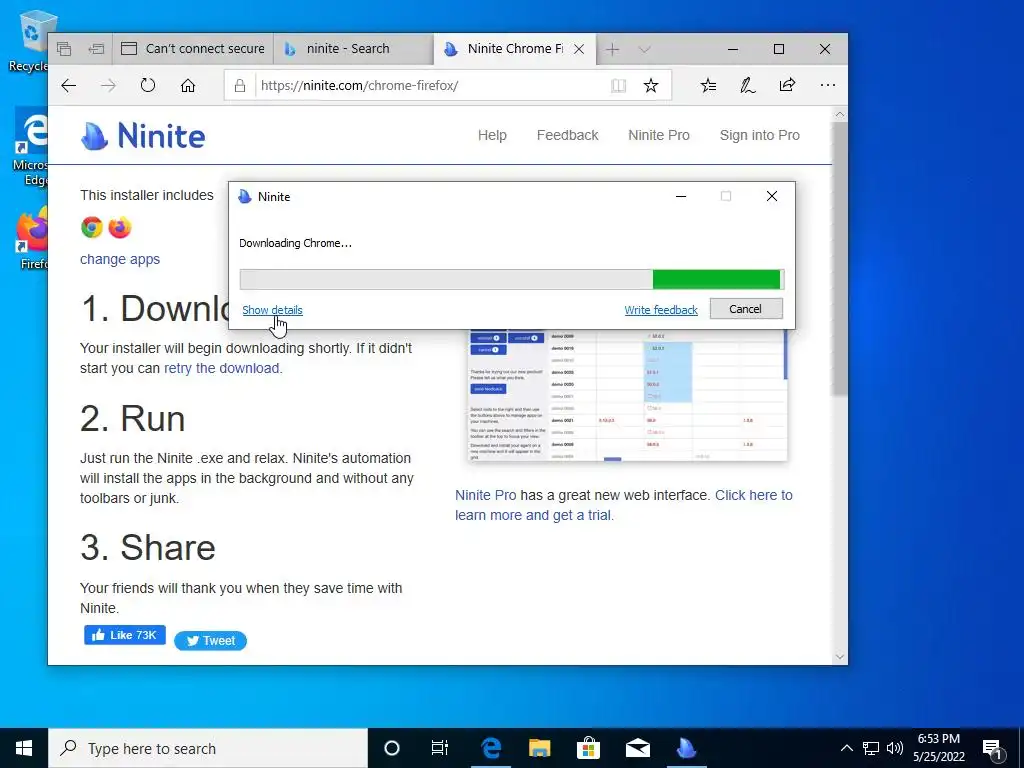Open the Add notes pen icon
Image resolution: width=1024 pixels, height=768 pixels.
point(748,85)
